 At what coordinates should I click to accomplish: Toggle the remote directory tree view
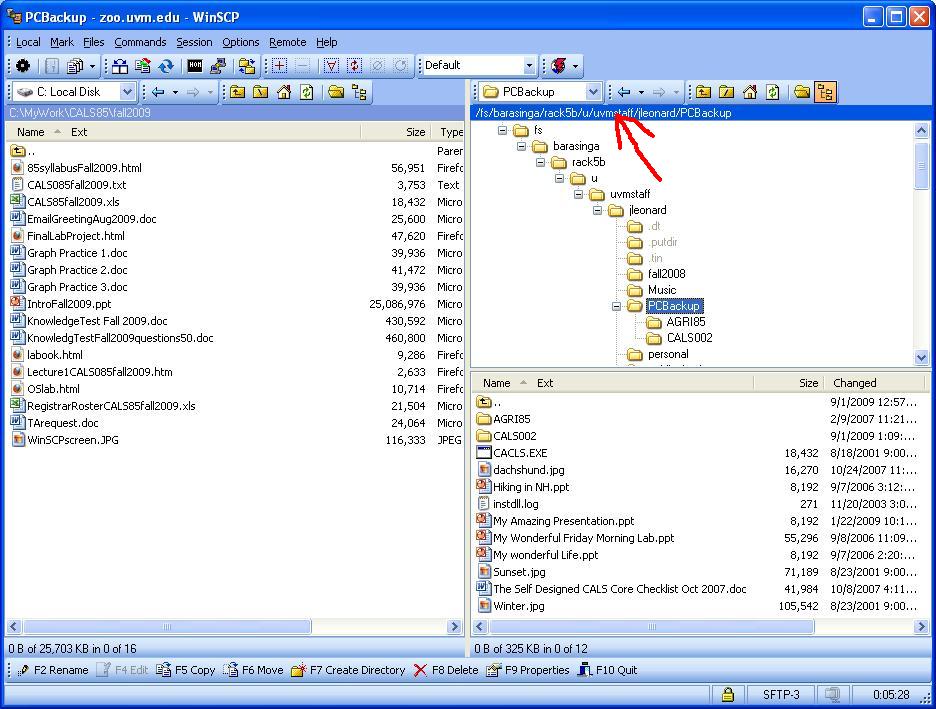click(x=825, y=92)
